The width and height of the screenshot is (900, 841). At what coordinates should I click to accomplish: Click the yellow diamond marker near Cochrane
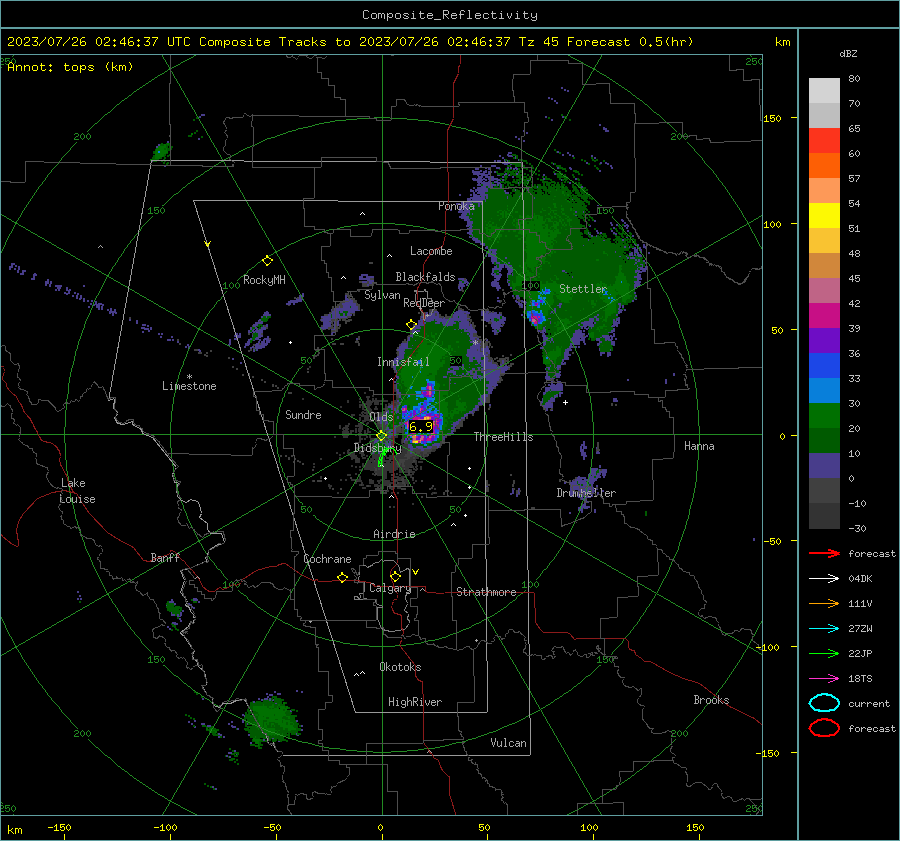coord(343,577)
